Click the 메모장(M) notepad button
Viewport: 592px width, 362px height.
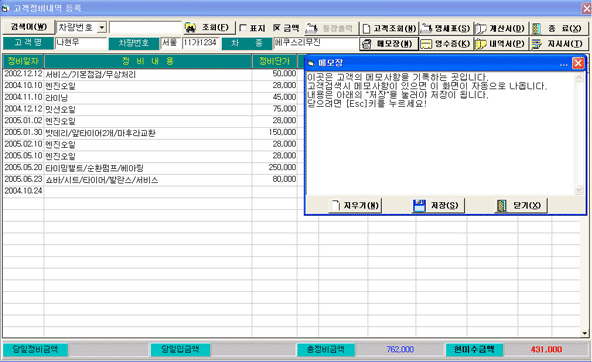click(388, 44)
